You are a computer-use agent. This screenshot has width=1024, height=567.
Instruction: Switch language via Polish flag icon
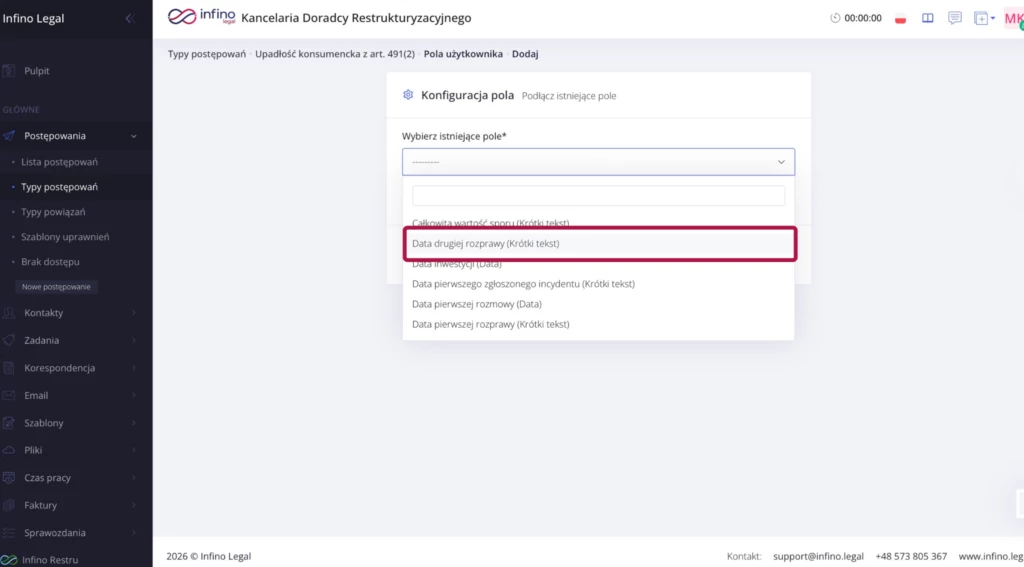pyautogui.click(x=901, y=18)
